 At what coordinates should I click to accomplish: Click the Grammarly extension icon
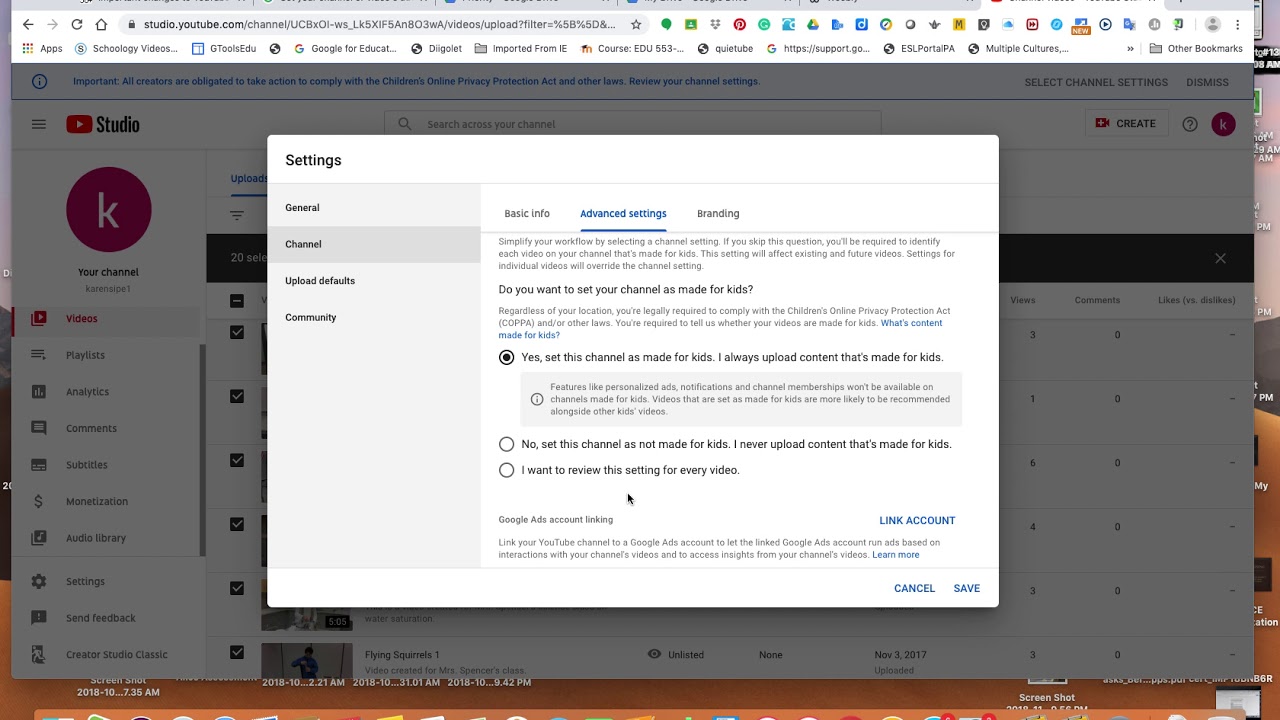click(x=764, y=24)
